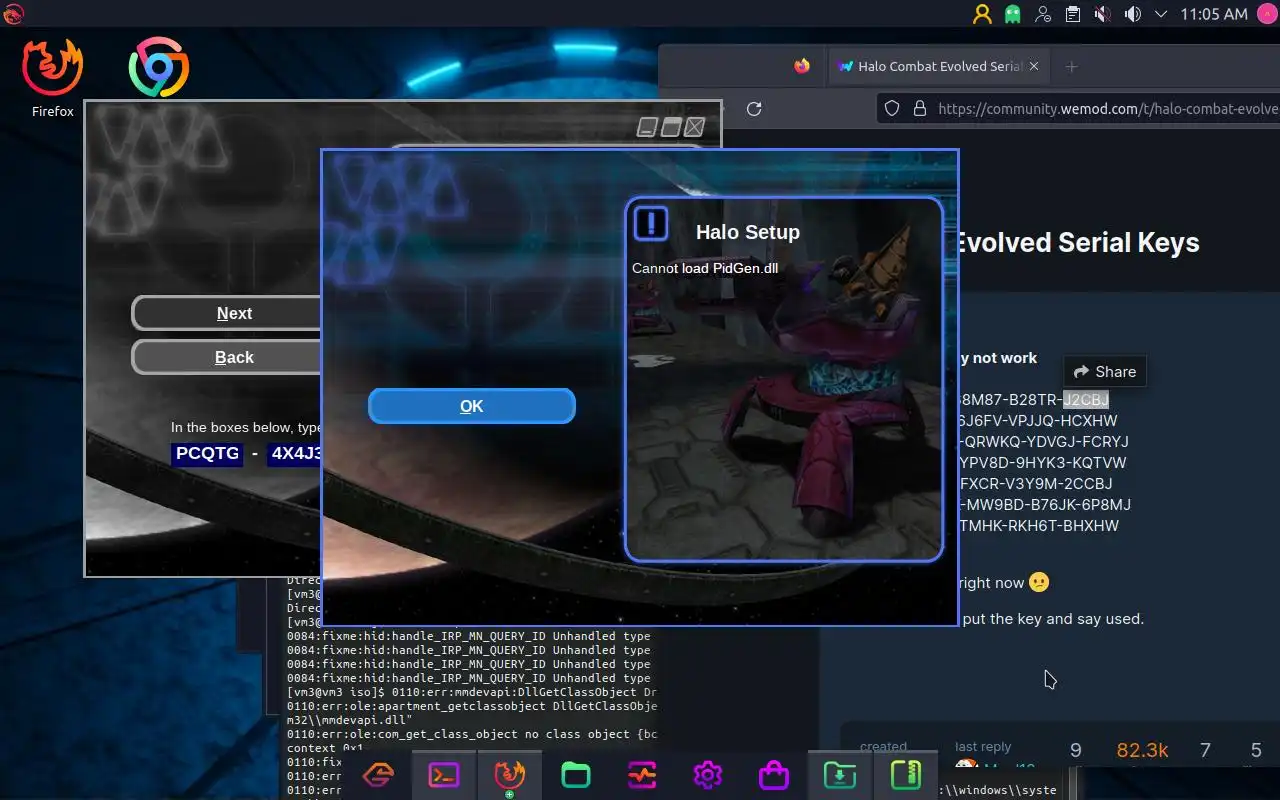This screenshot has width=1280, height=800.
Task: Click the highlighted J2CBJ key text
Action: point(1086,400)
